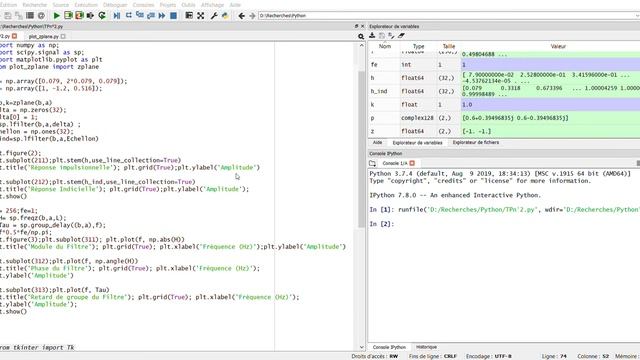Run the file with green play

click(57, 16)
